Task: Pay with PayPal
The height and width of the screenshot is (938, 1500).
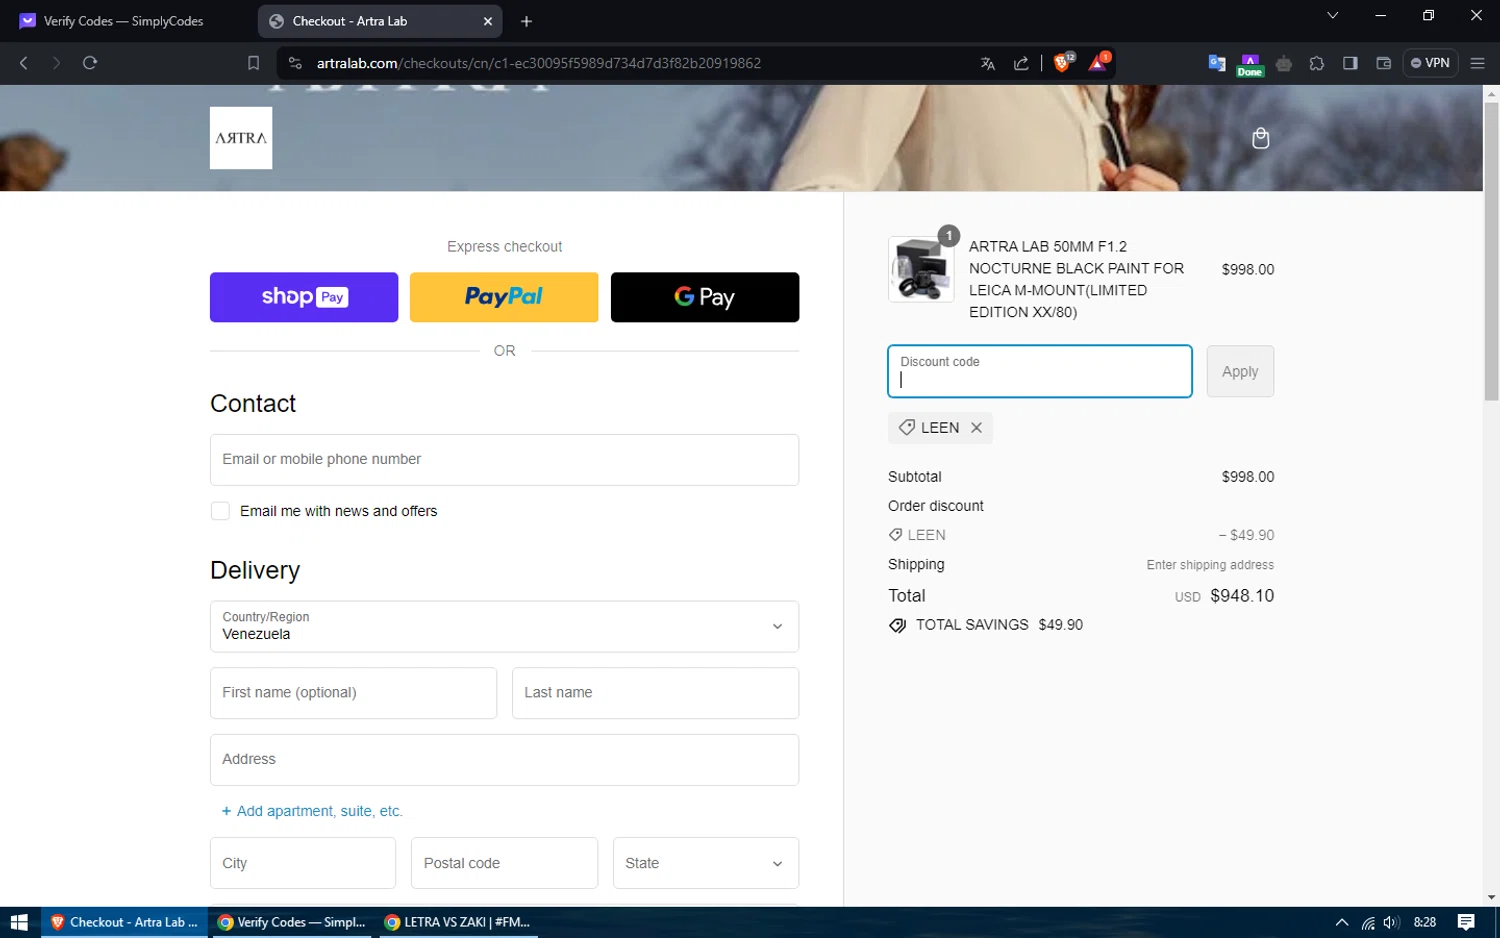Action: coord(504,297)
